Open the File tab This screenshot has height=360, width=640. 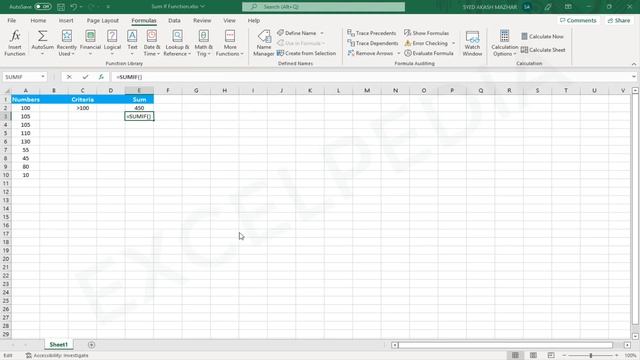pyautogui.click(x=12, y=20)
